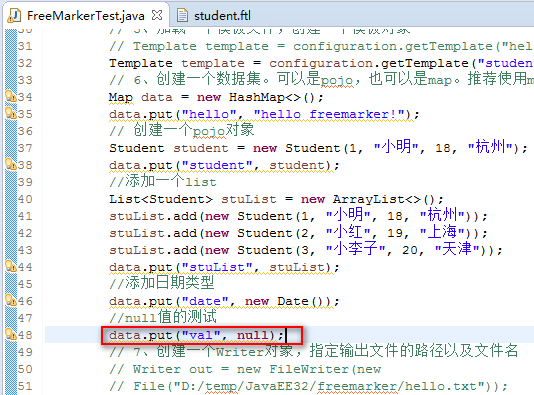
Task: Click the line 49 comment mentioning Writer
Action: point(314,351)
